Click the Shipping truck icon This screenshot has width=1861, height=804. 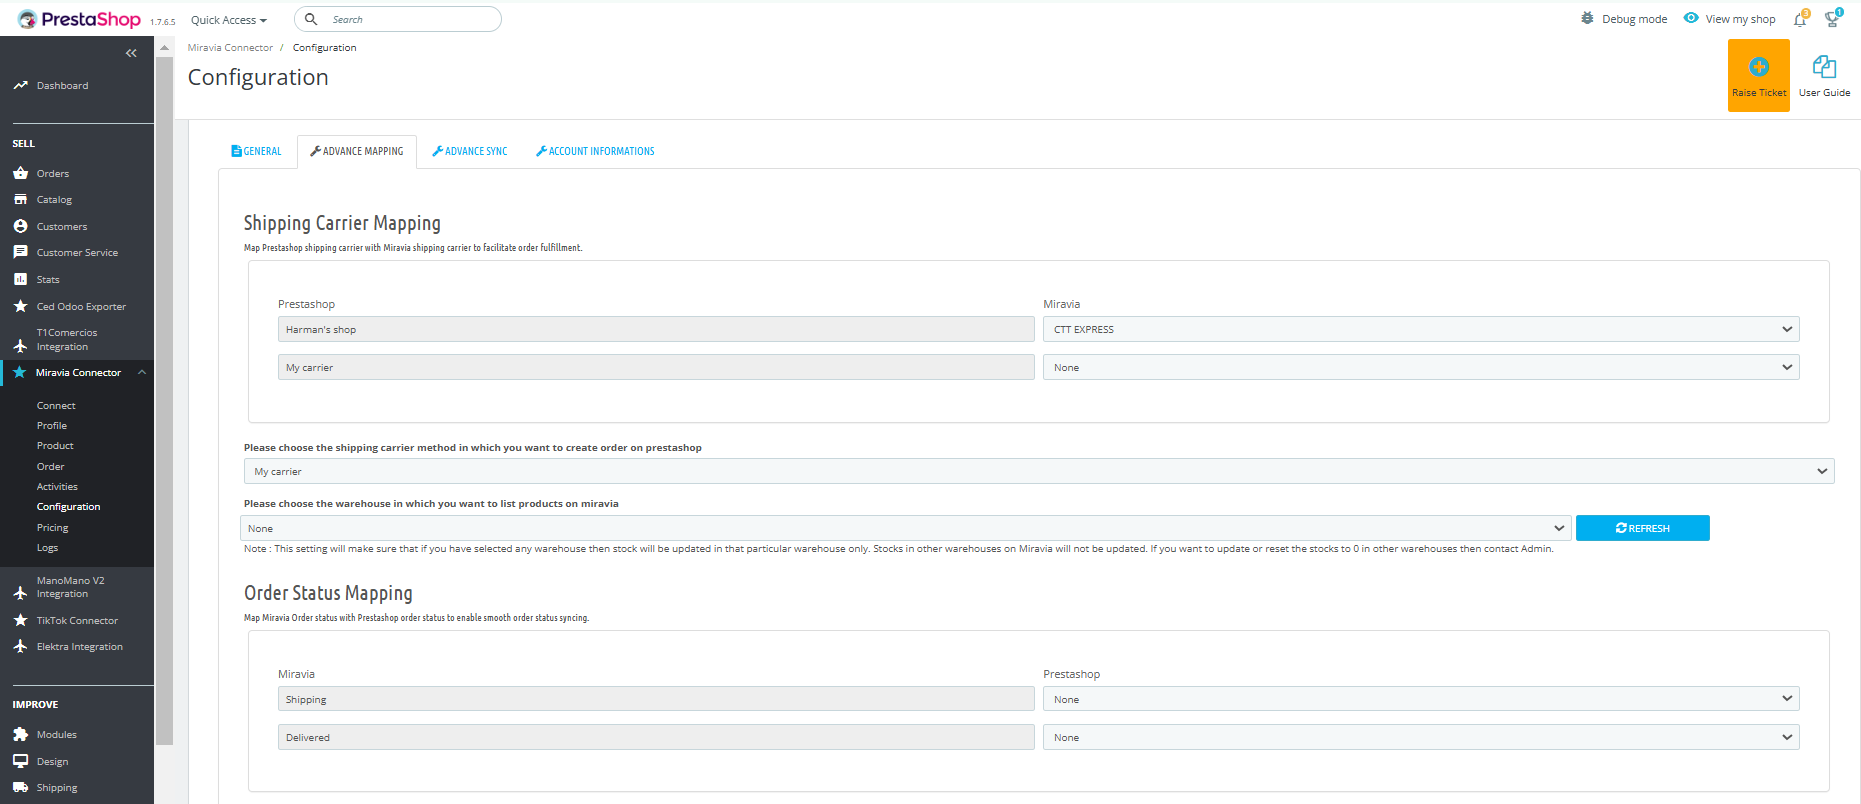point(20,787)
